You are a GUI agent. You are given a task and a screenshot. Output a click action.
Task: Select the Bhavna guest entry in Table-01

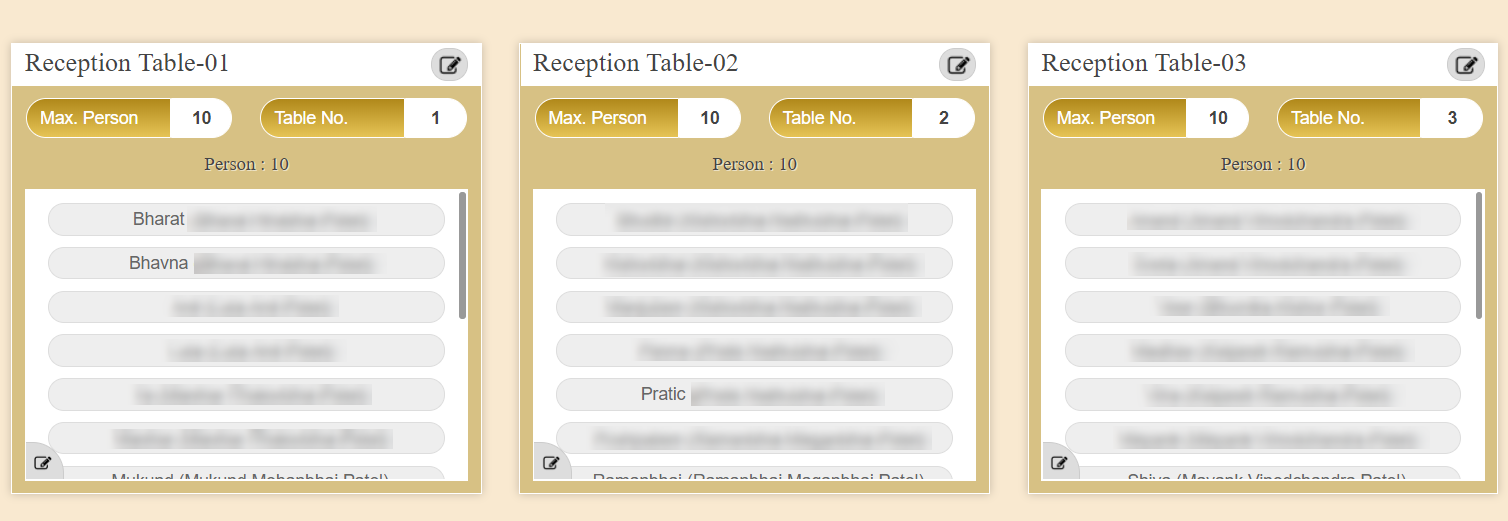pyautogui.click(x=246, y=264)
